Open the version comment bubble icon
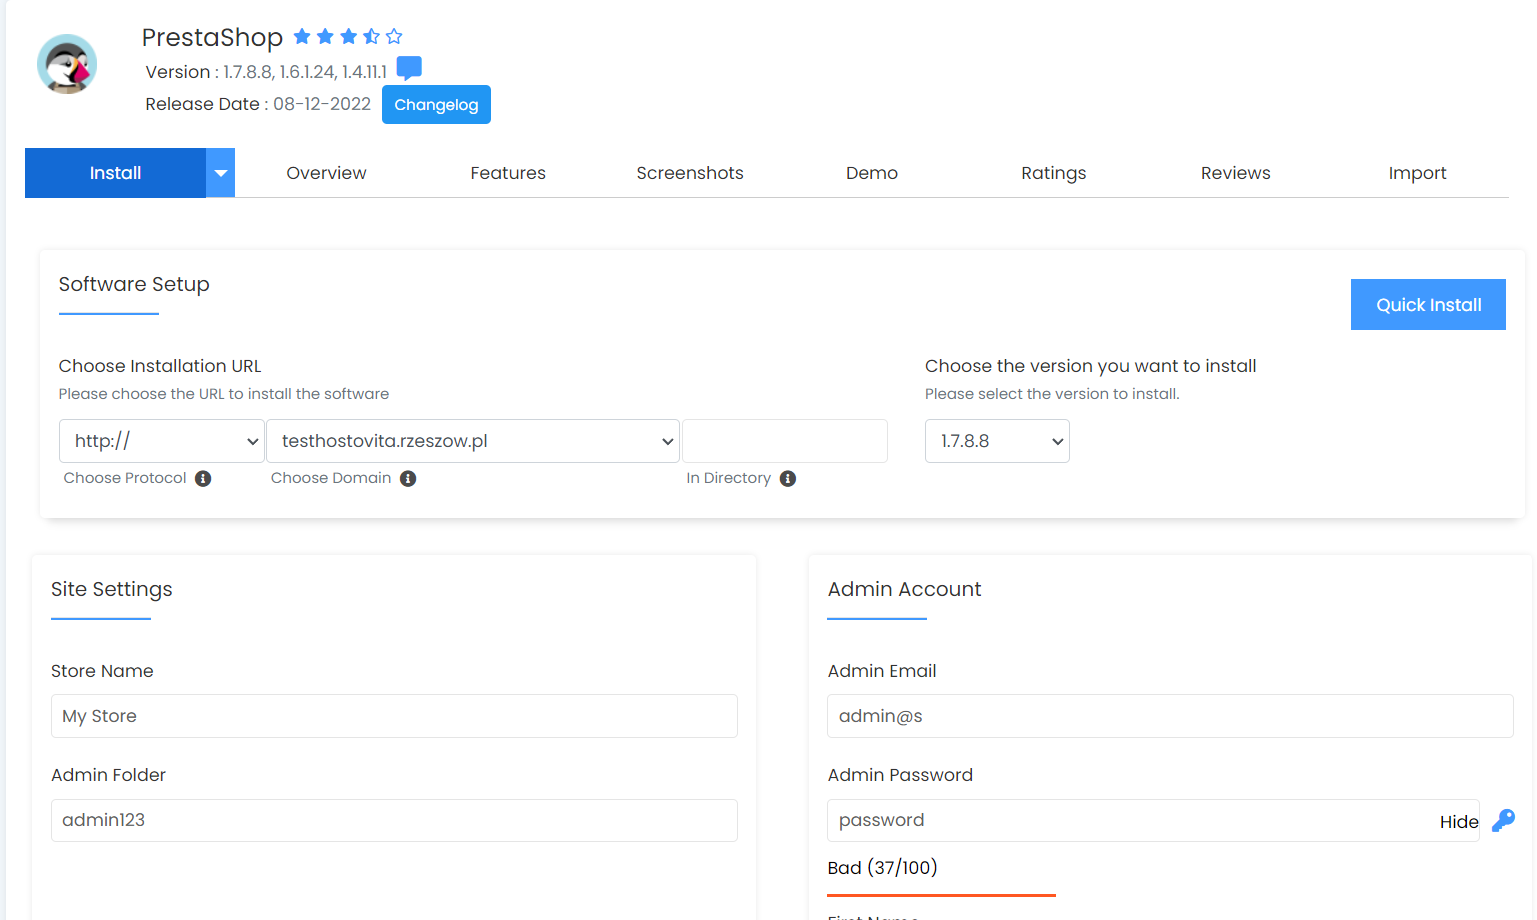The width and height of the screenshot is (1537, 920). tap(409, 68)
